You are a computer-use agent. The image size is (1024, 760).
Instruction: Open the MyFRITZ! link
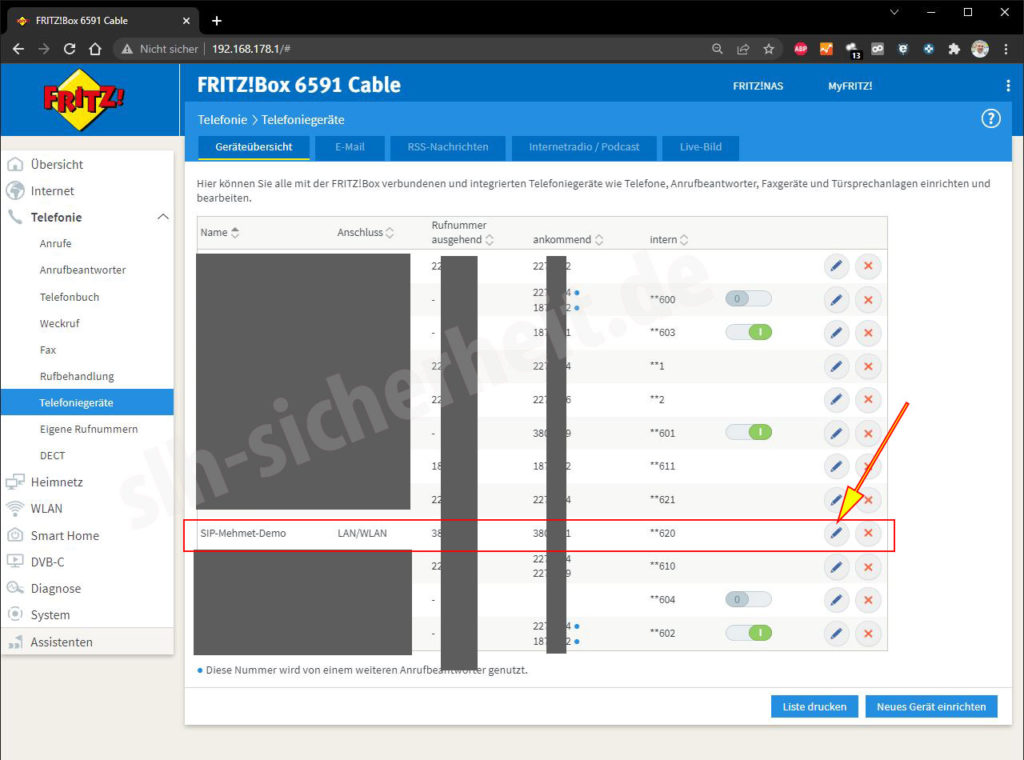[850, 86]
